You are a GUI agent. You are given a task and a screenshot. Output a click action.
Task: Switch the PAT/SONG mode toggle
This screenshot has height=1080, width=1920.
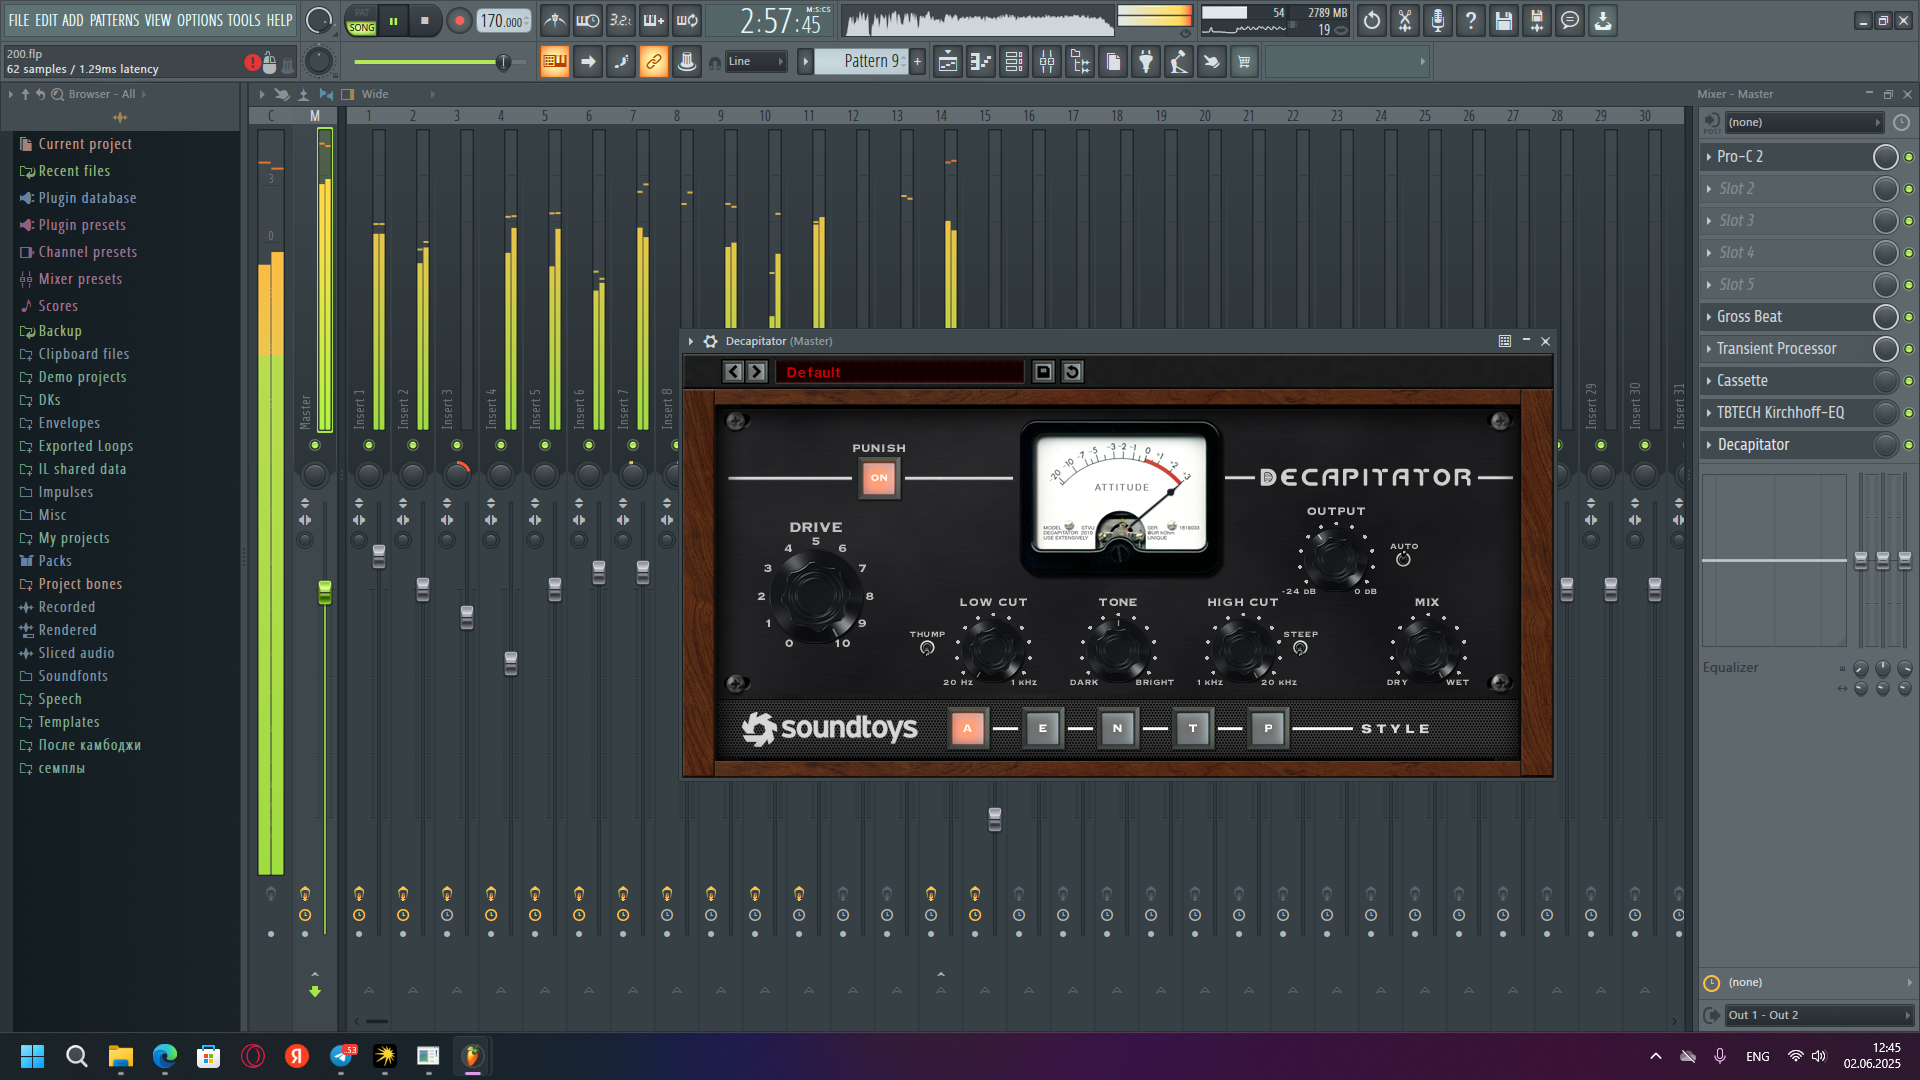[x=362, y=21]
